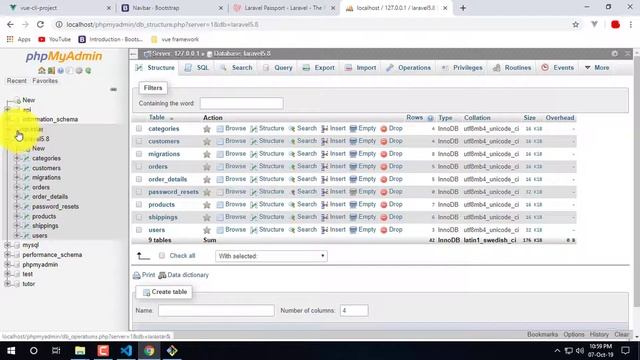Check the shippings table checkbox
The image size is (640, 360).
[x=139, y=217]
